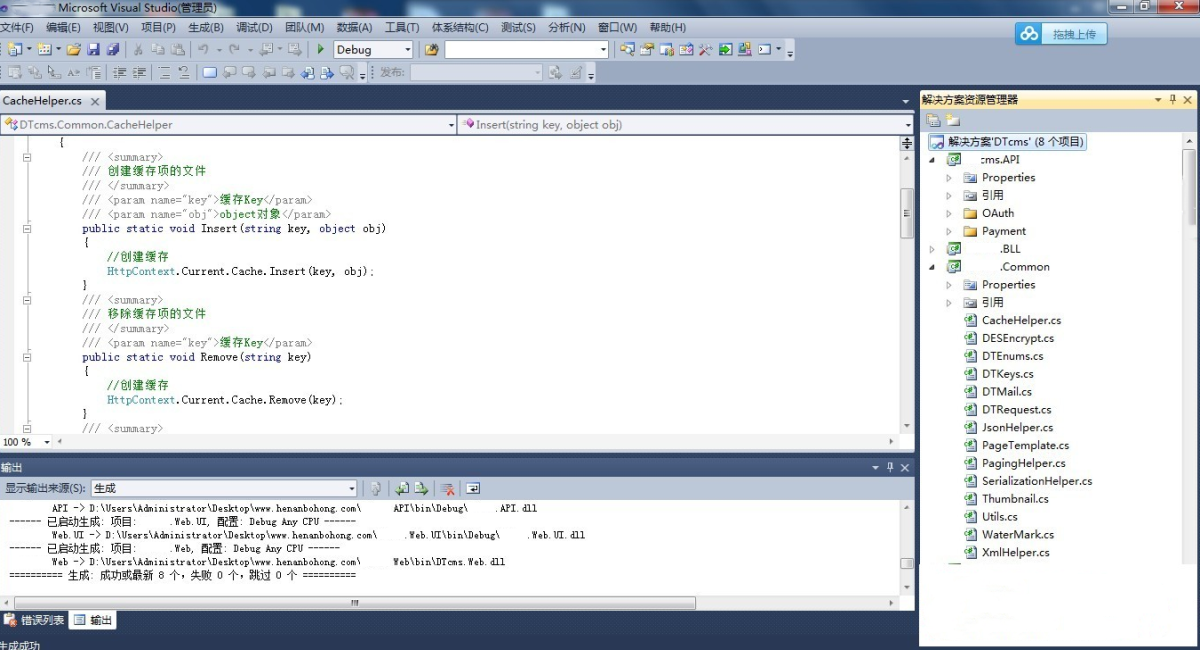1200x650 pixels.
Task: Click the find text input field
Action: (520, 49)
